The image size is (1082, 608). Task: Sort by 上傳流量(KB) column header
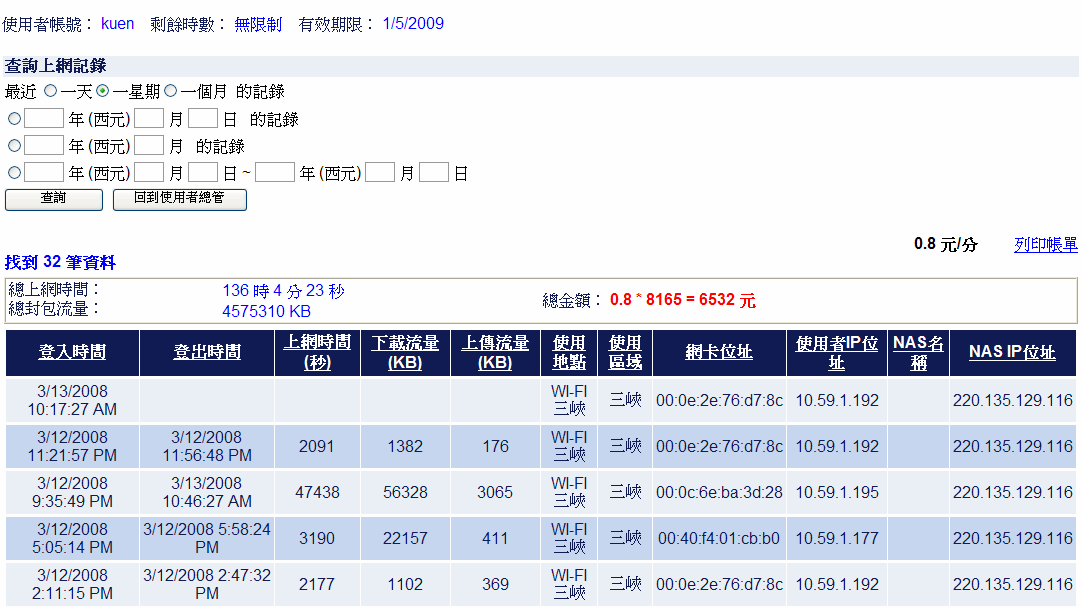point(495,353)
